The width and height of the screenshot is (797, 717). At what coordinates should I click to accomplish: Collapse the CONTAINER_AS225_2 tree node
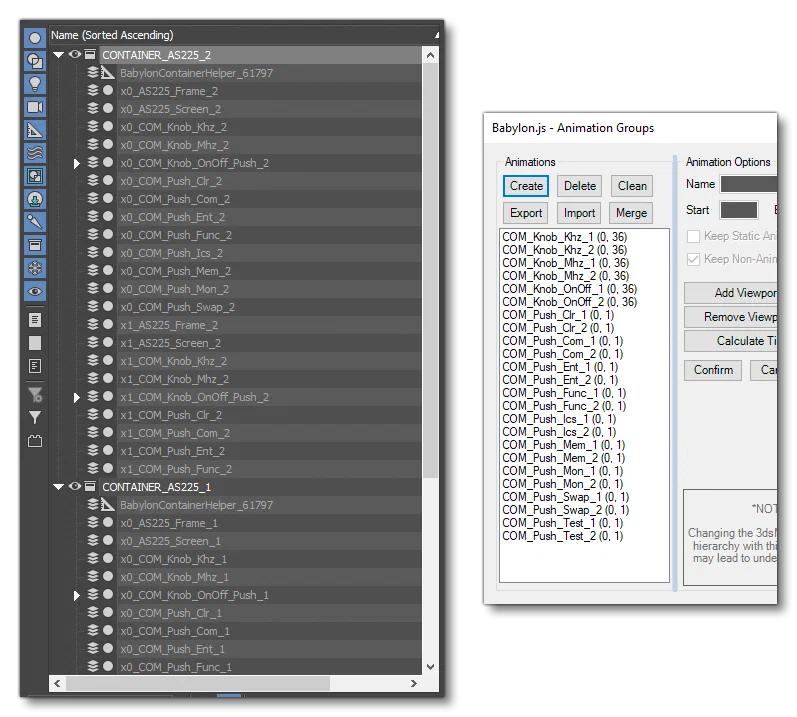[58, 54]
